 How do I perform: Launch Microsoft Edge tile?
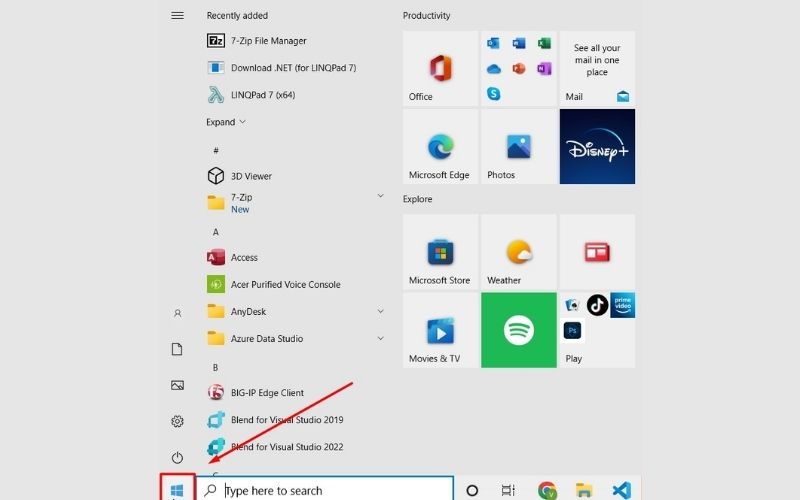click(440, 146)
